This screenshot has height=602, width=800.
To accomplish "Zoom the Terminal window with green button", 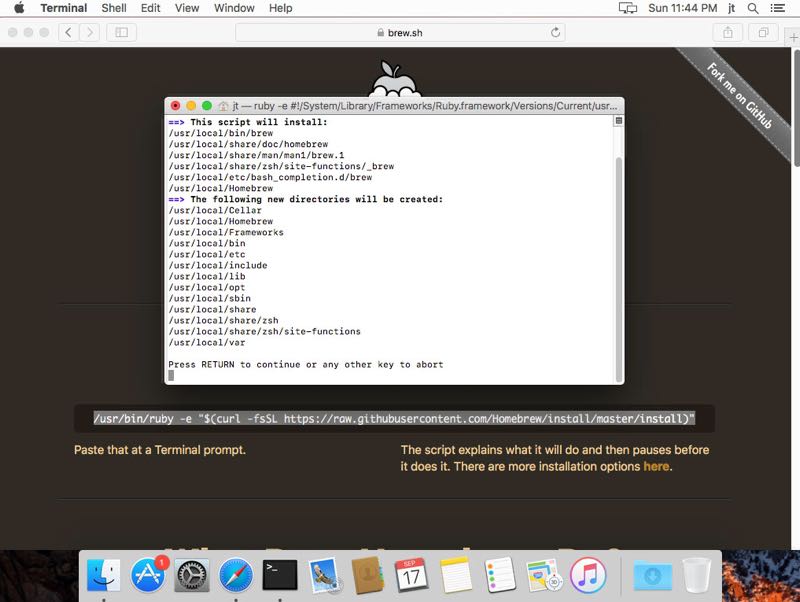I will click(x=207, y=106).
